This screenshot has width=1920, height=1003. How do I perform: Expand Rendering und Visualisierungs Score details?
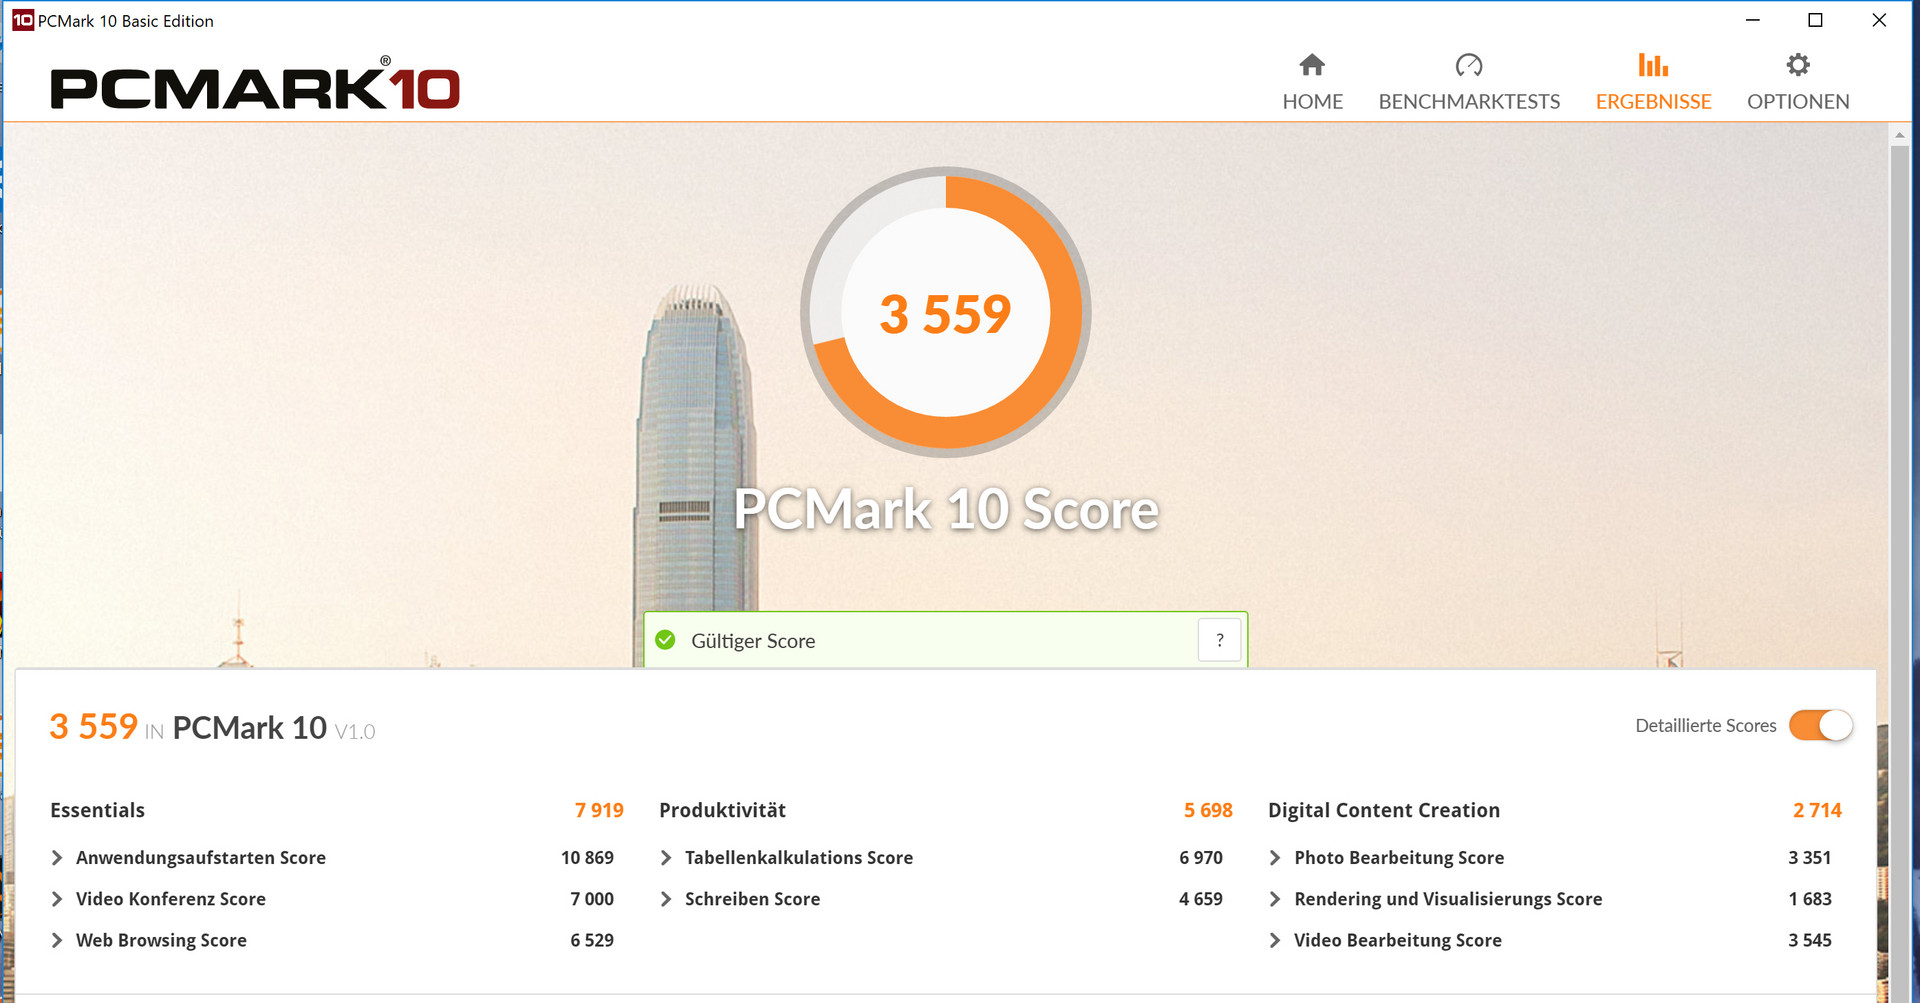[x=1275, y=899]
